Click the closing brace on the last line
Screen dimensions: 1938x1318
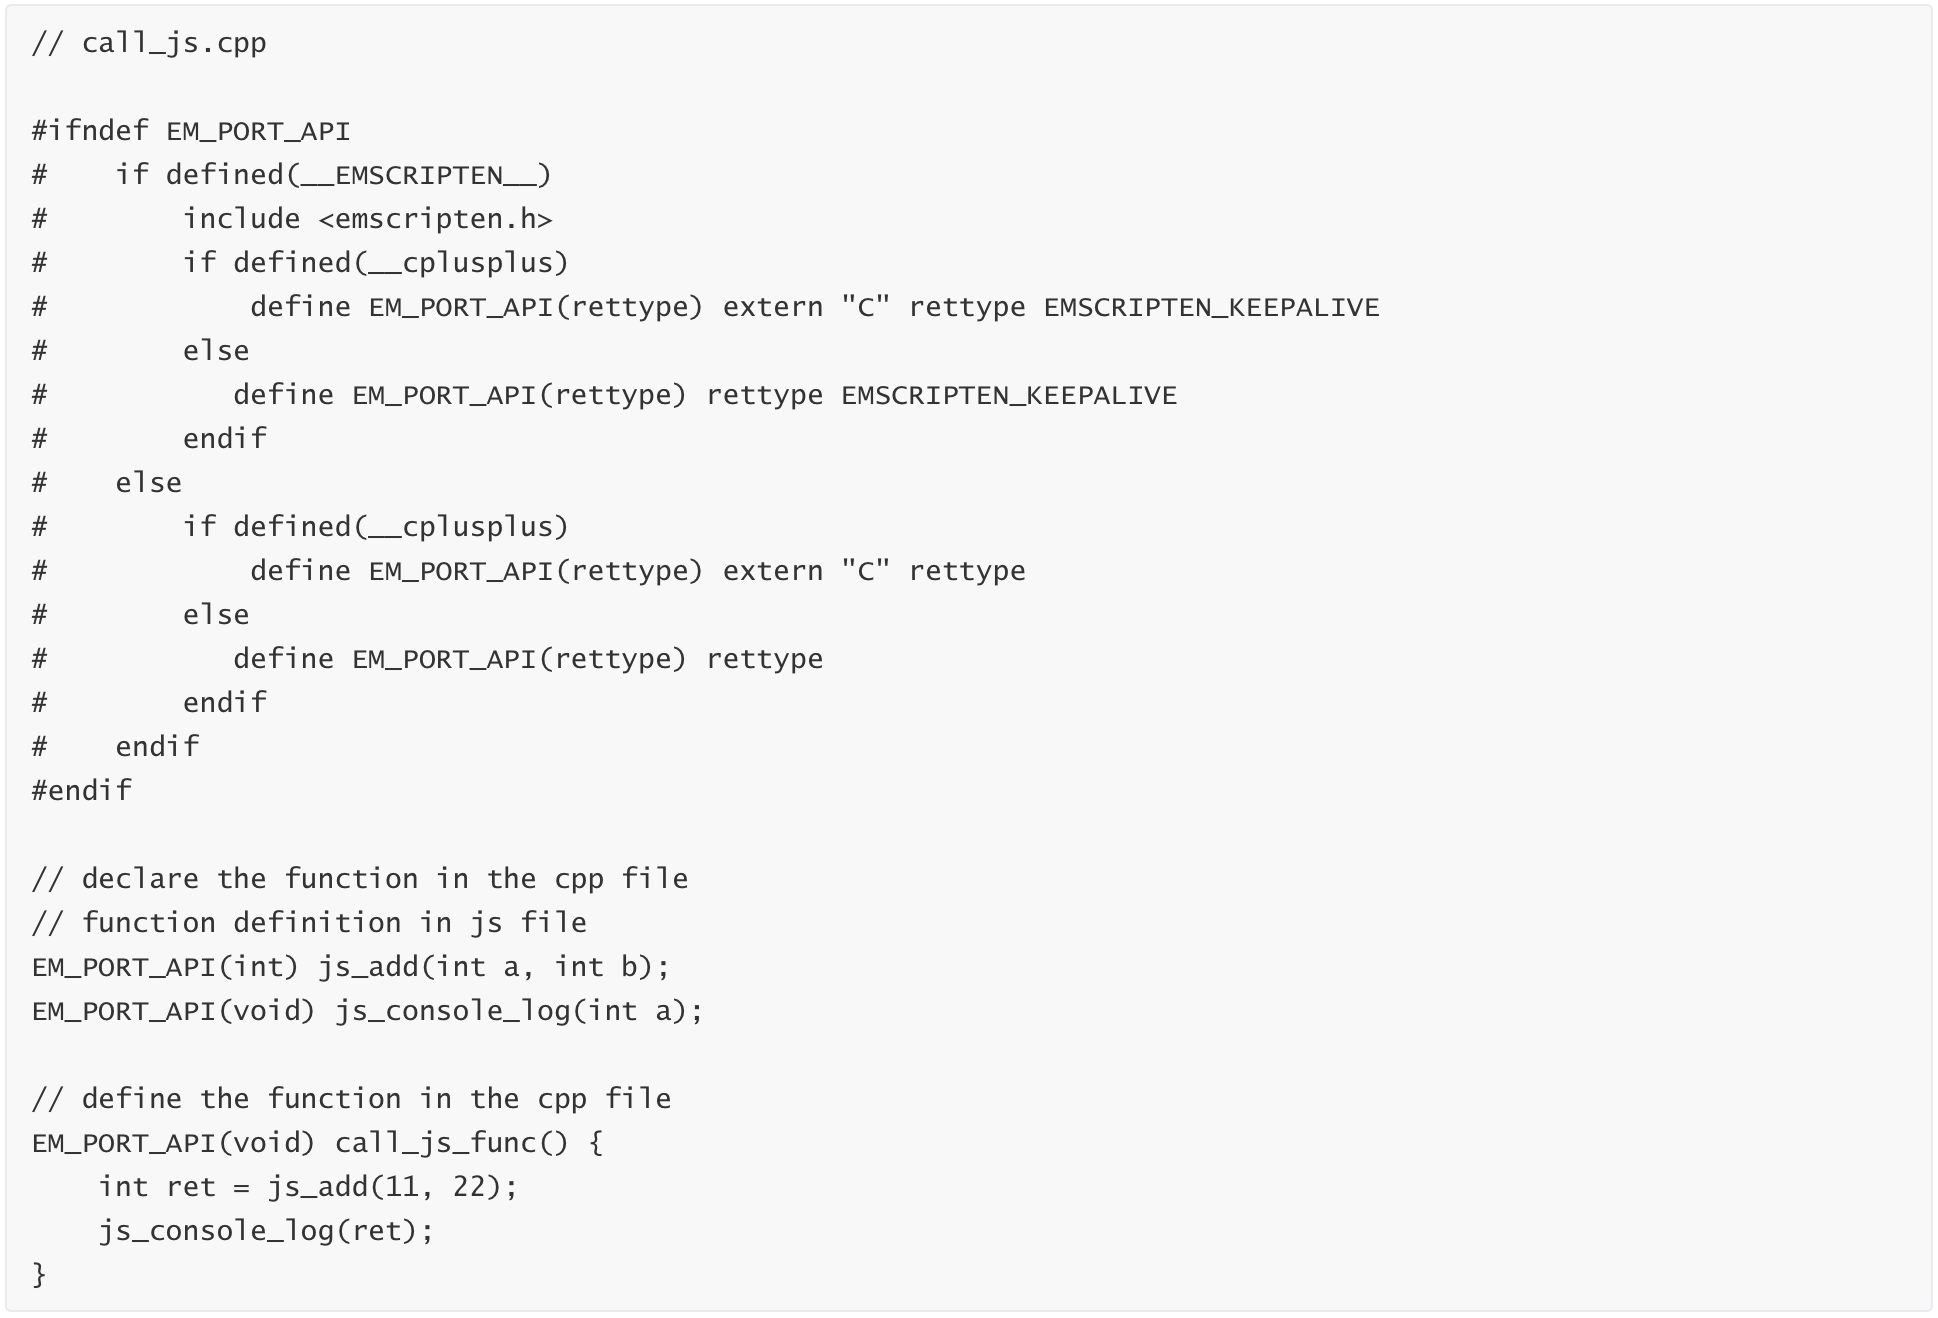[39, 1275]
